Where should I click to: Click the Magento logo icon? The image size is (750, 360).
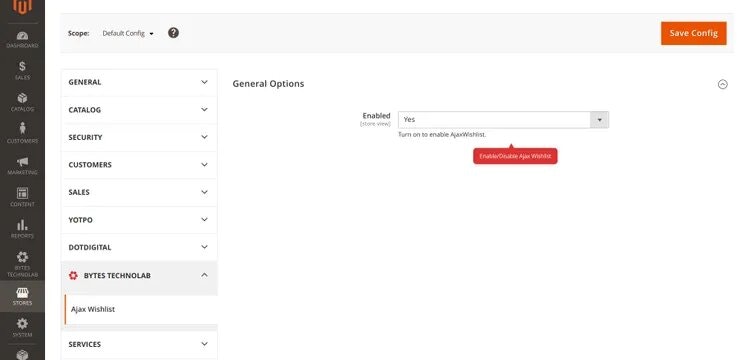(x=22, y=6)
